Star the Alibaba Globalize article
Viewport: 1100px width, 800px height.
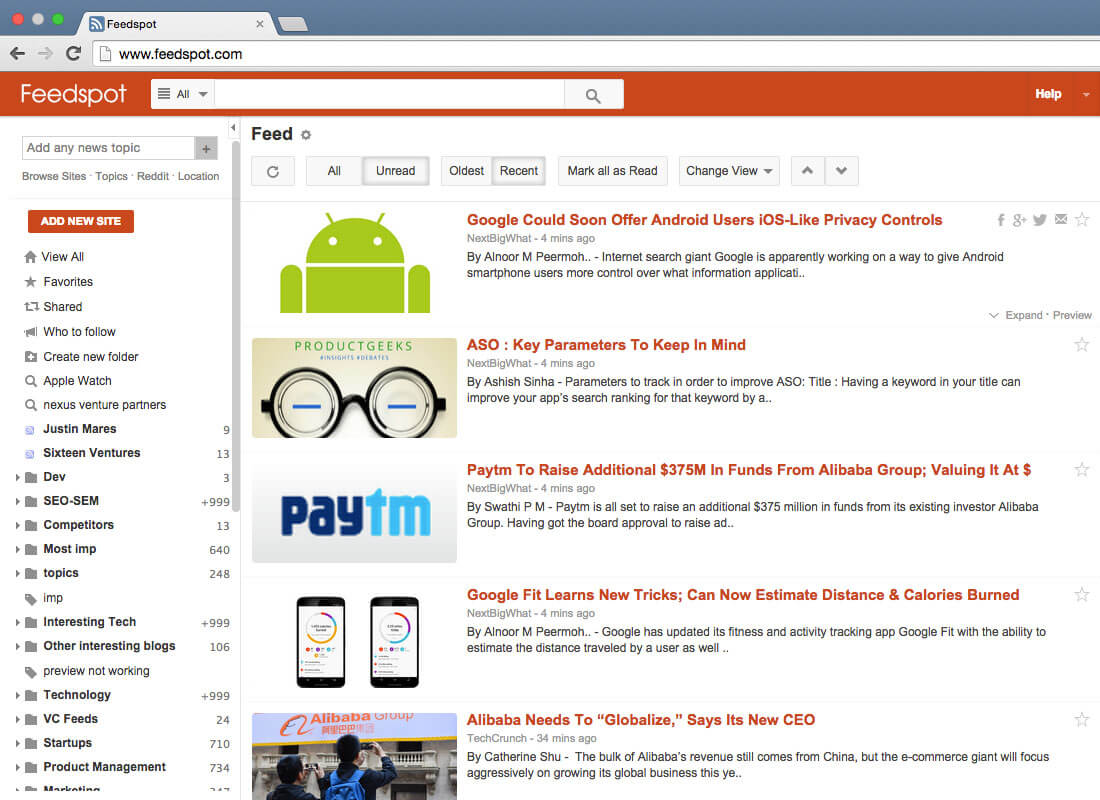point(1082,719)
